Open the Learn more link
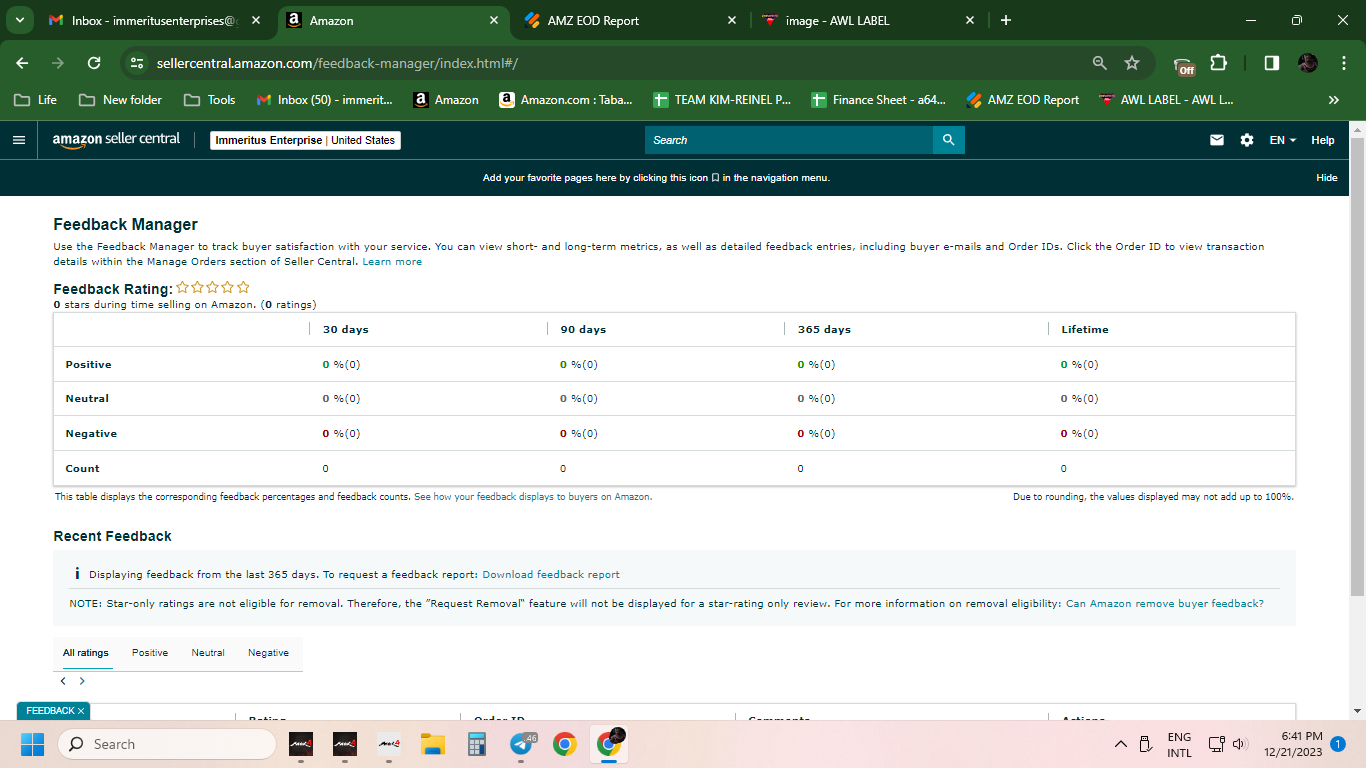Screen dimensions: 1366x768 pyautogui.click(x=392, y=262)
